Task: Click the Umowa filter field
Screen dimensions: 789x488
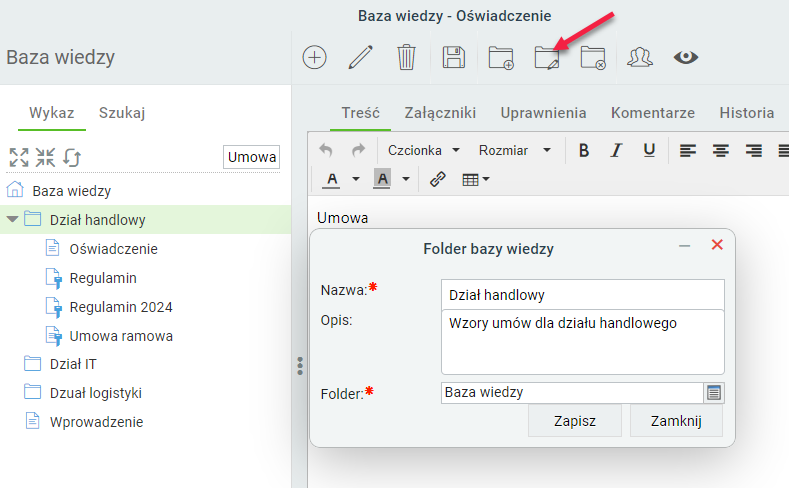Action: (x=251, y=157)
